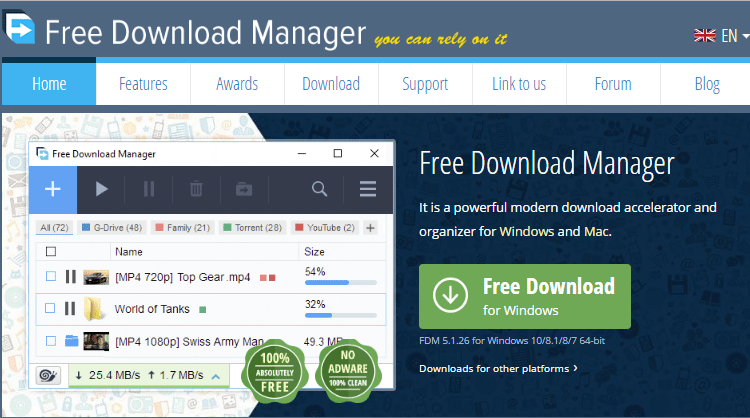
Task: Click the World of Tanks name text
Action: pyautogui.click(x=152, y=309)
